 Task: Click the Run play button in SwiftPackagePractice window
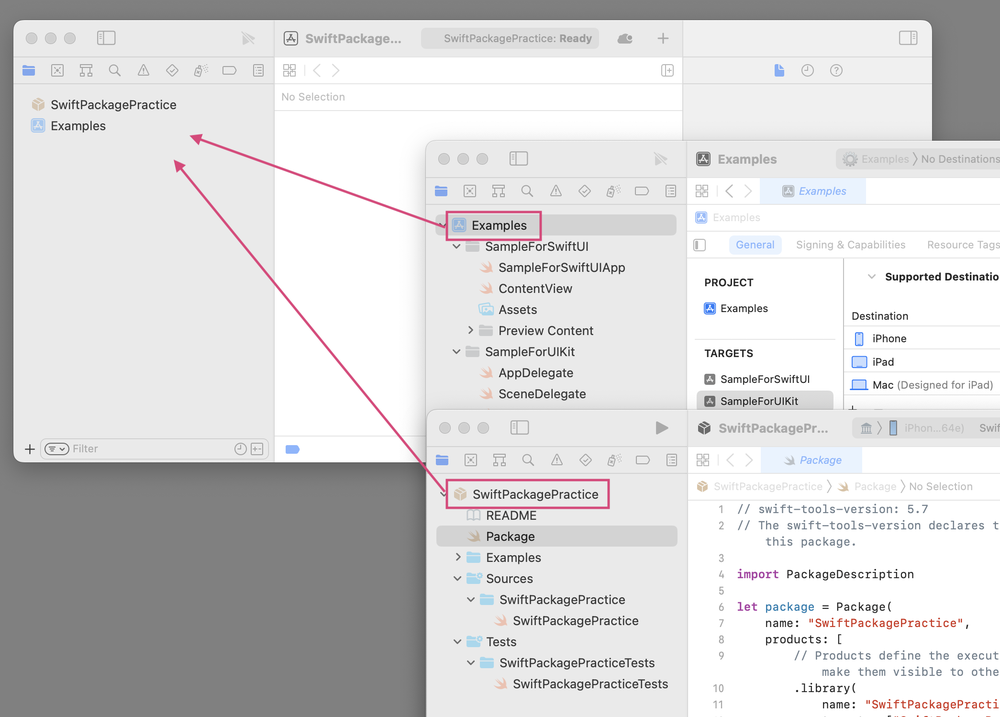661,428
